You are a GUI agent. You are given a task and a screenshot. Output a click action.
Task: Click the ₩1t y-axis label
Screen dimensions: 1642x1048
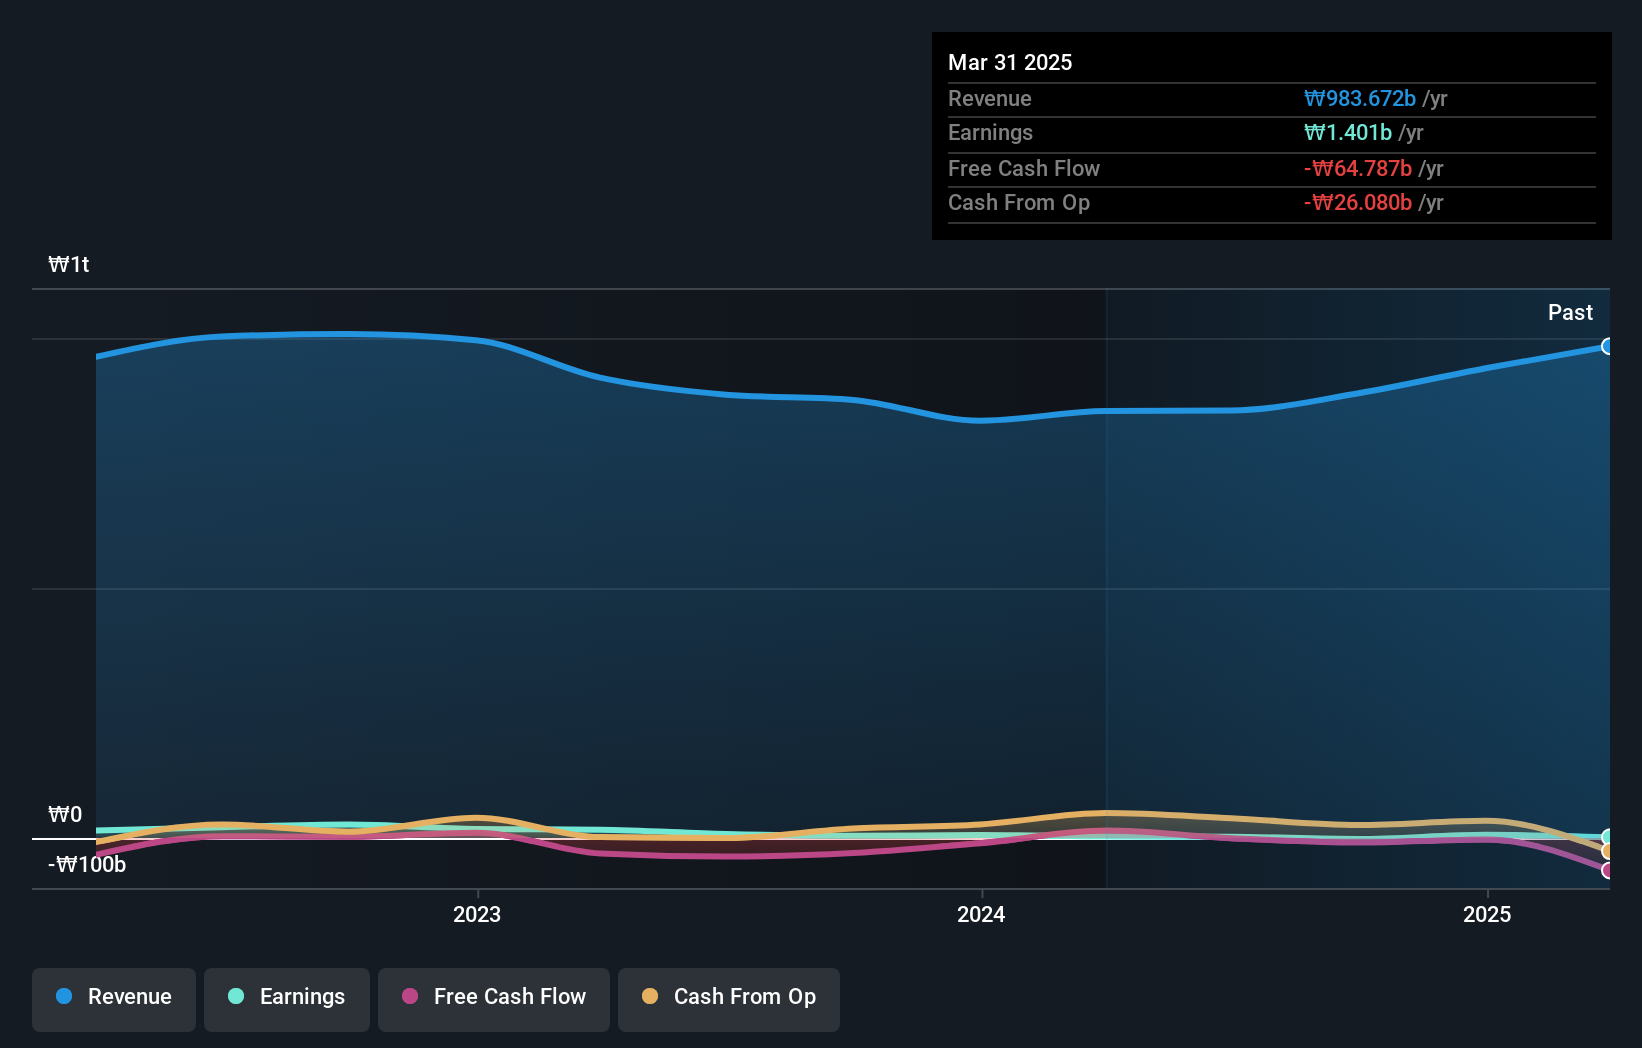[69, 264]
